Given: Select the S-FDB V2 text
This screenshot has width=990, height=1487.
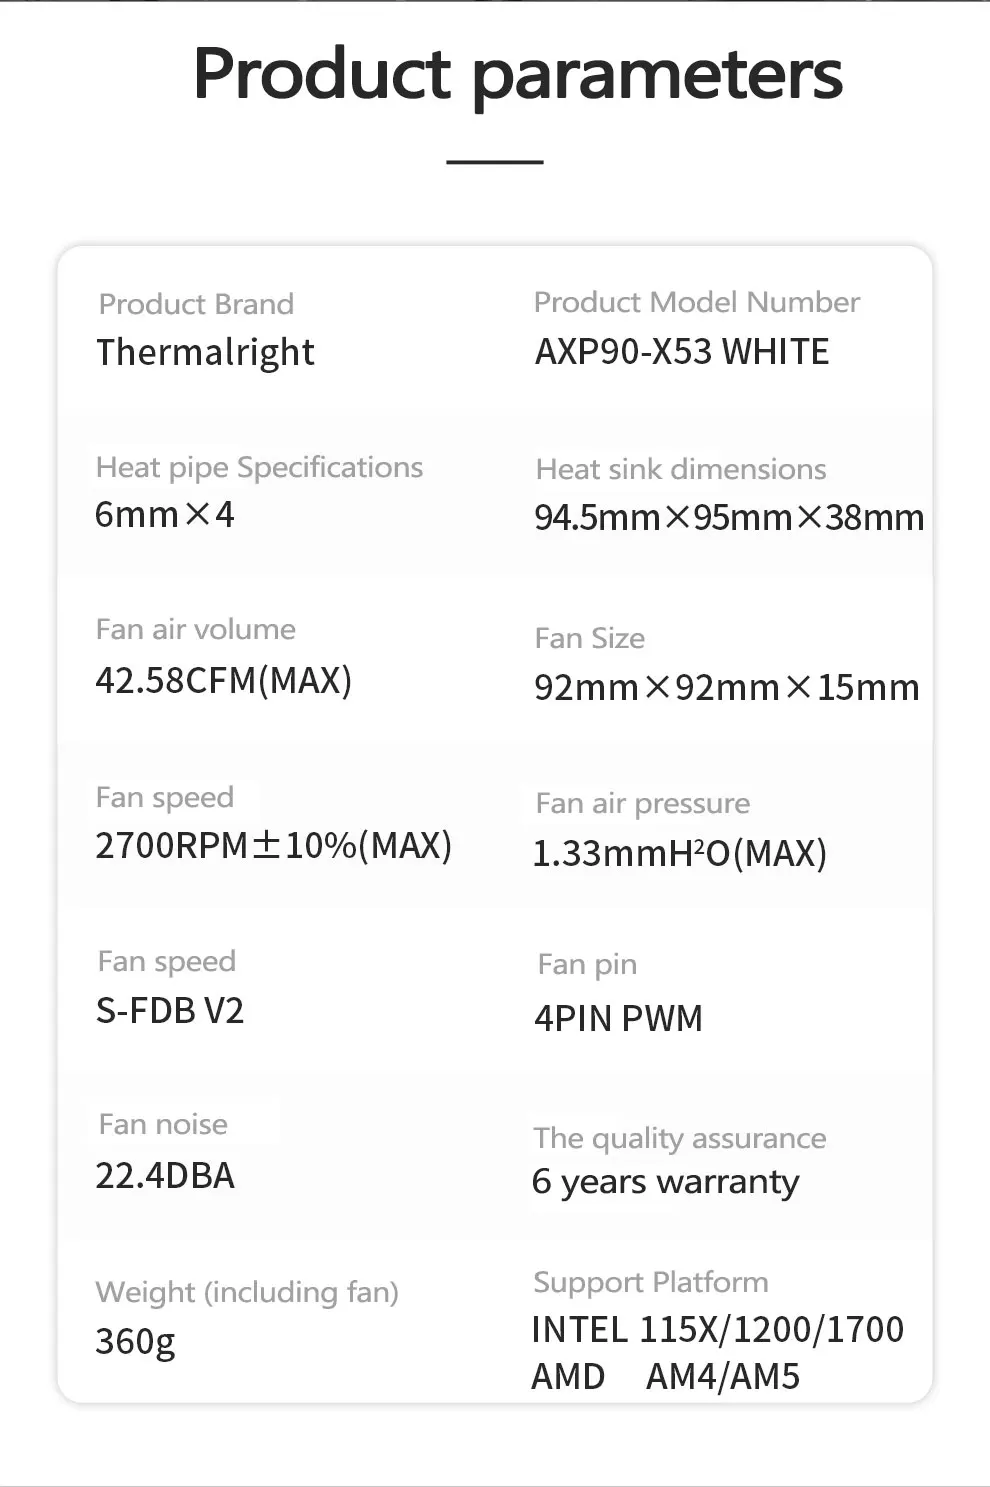Looking at the screenshot, I should (x=170, y=1010).
